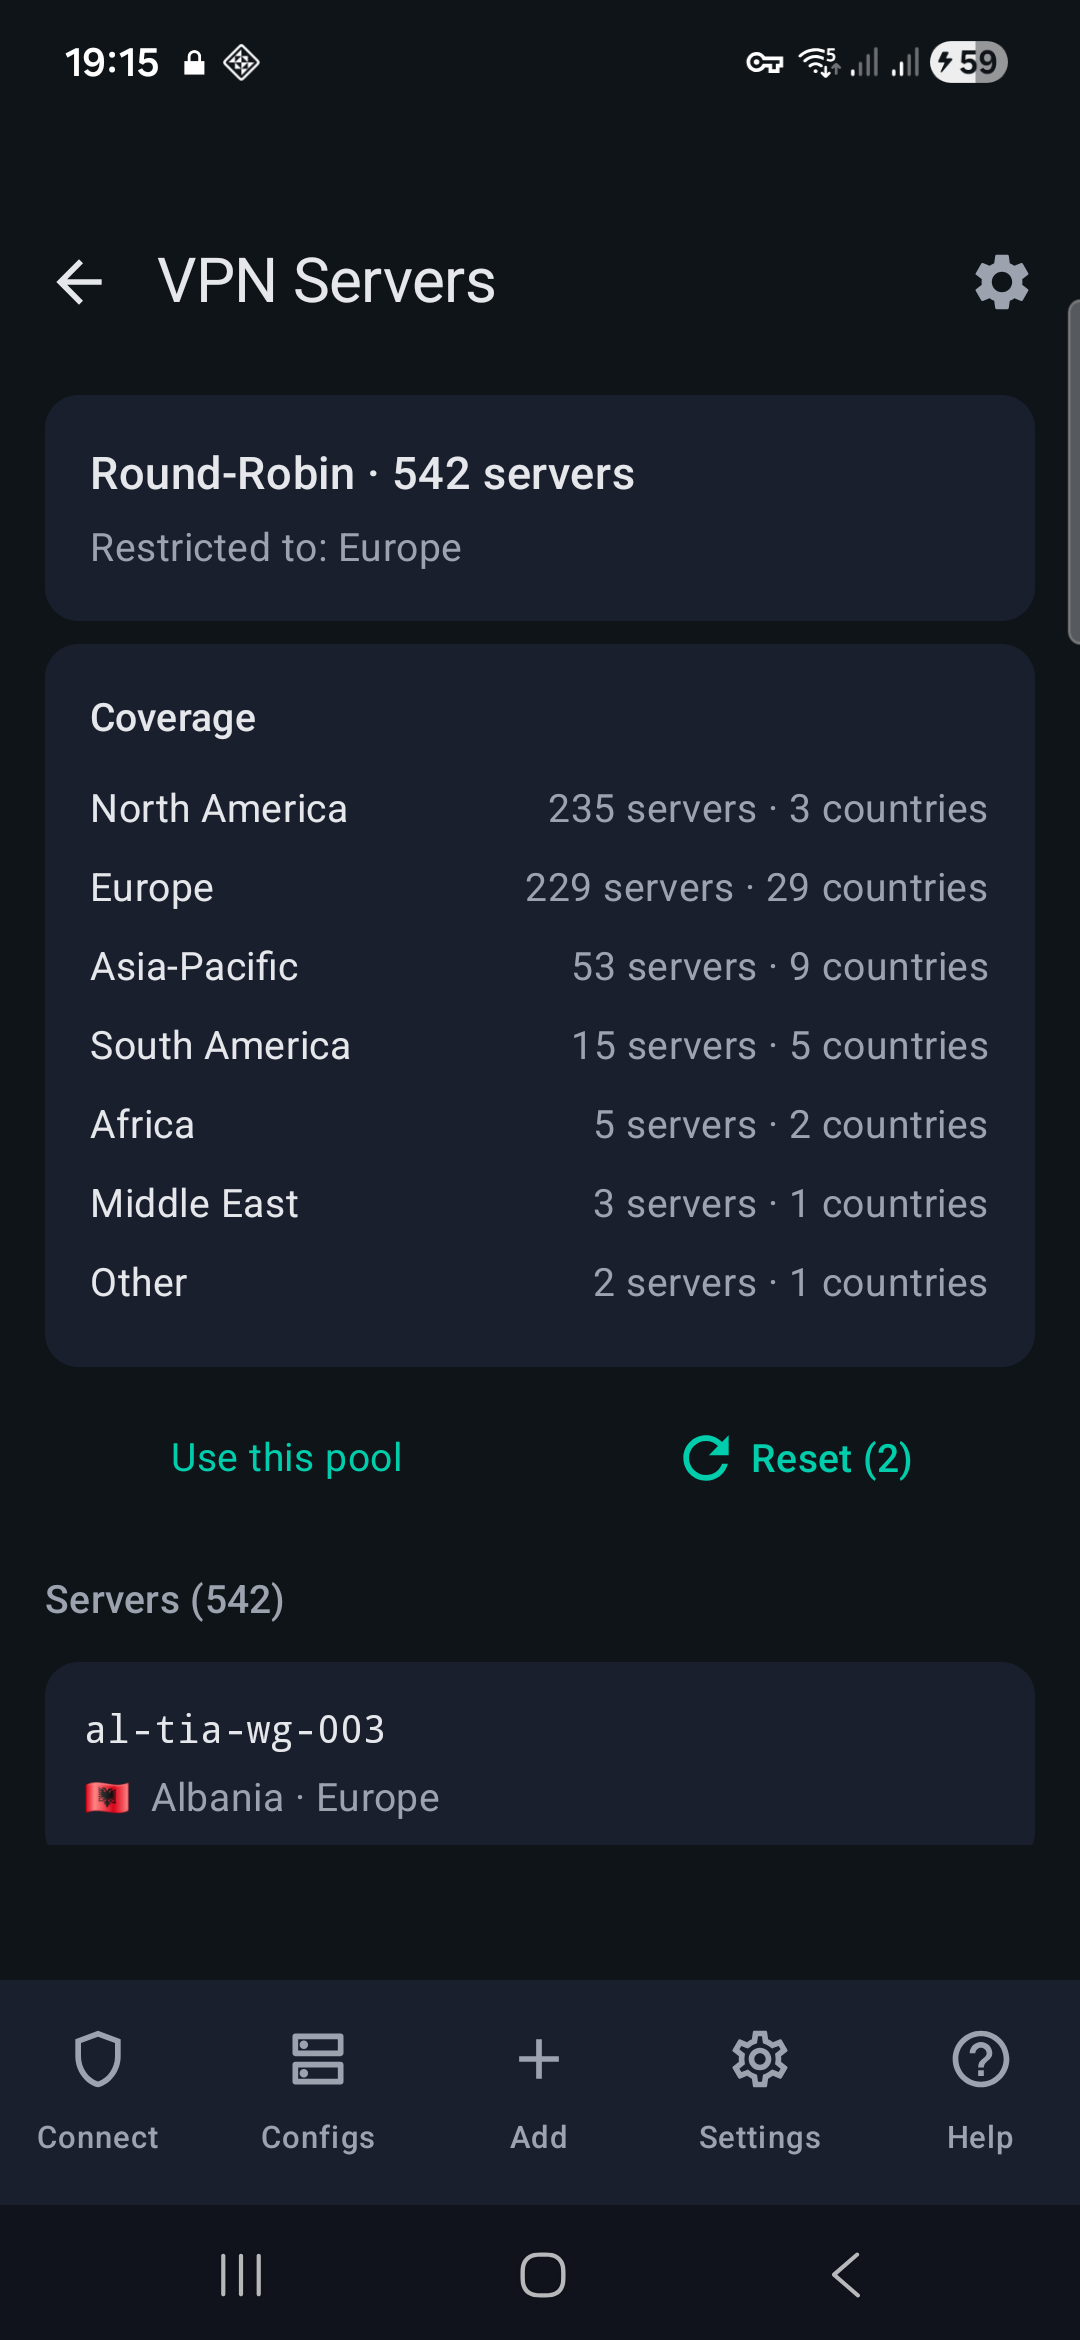Switch to the Help tab
Viewport: 1080px width, 2340px height.
point(981,2090)
